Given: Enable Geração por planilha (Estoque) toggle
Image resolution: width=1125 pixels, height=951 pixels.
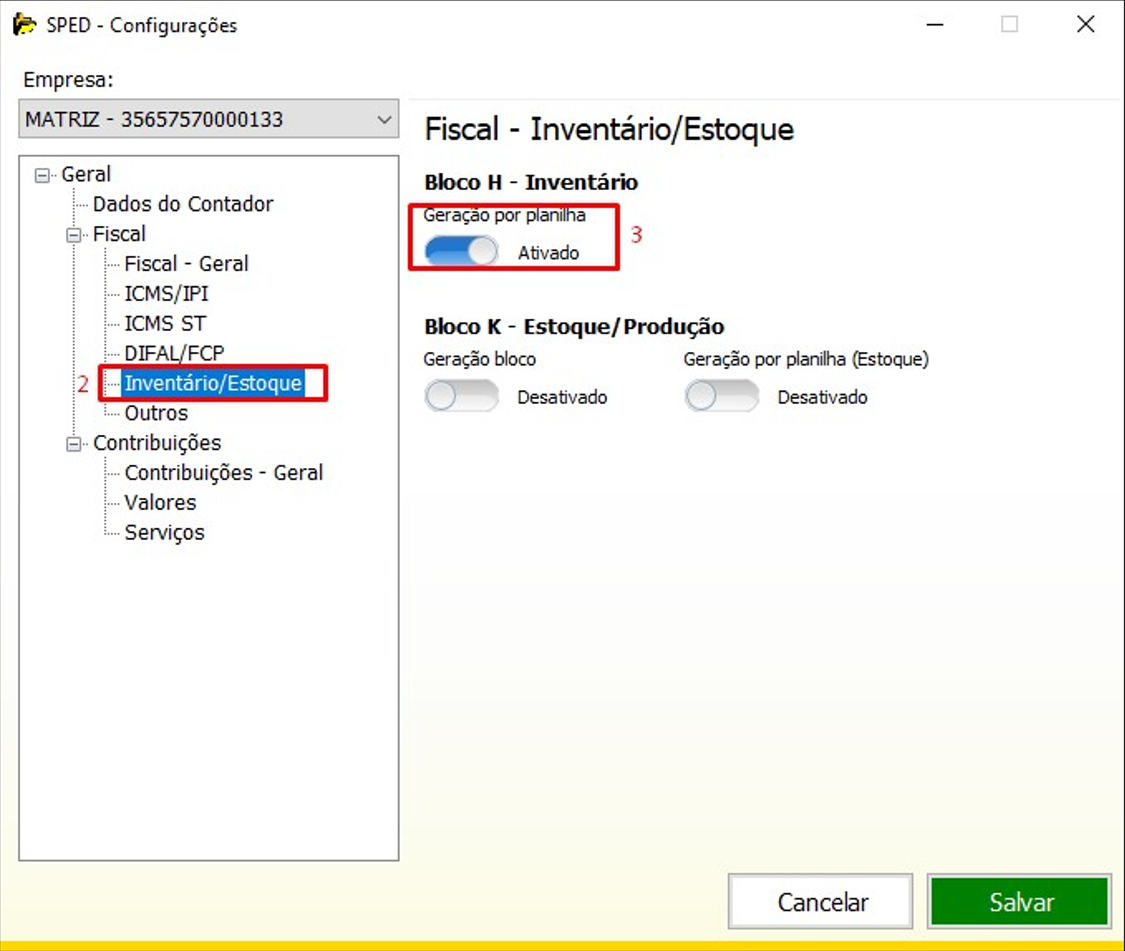Looking at the screenshot, I should [721, 397].
